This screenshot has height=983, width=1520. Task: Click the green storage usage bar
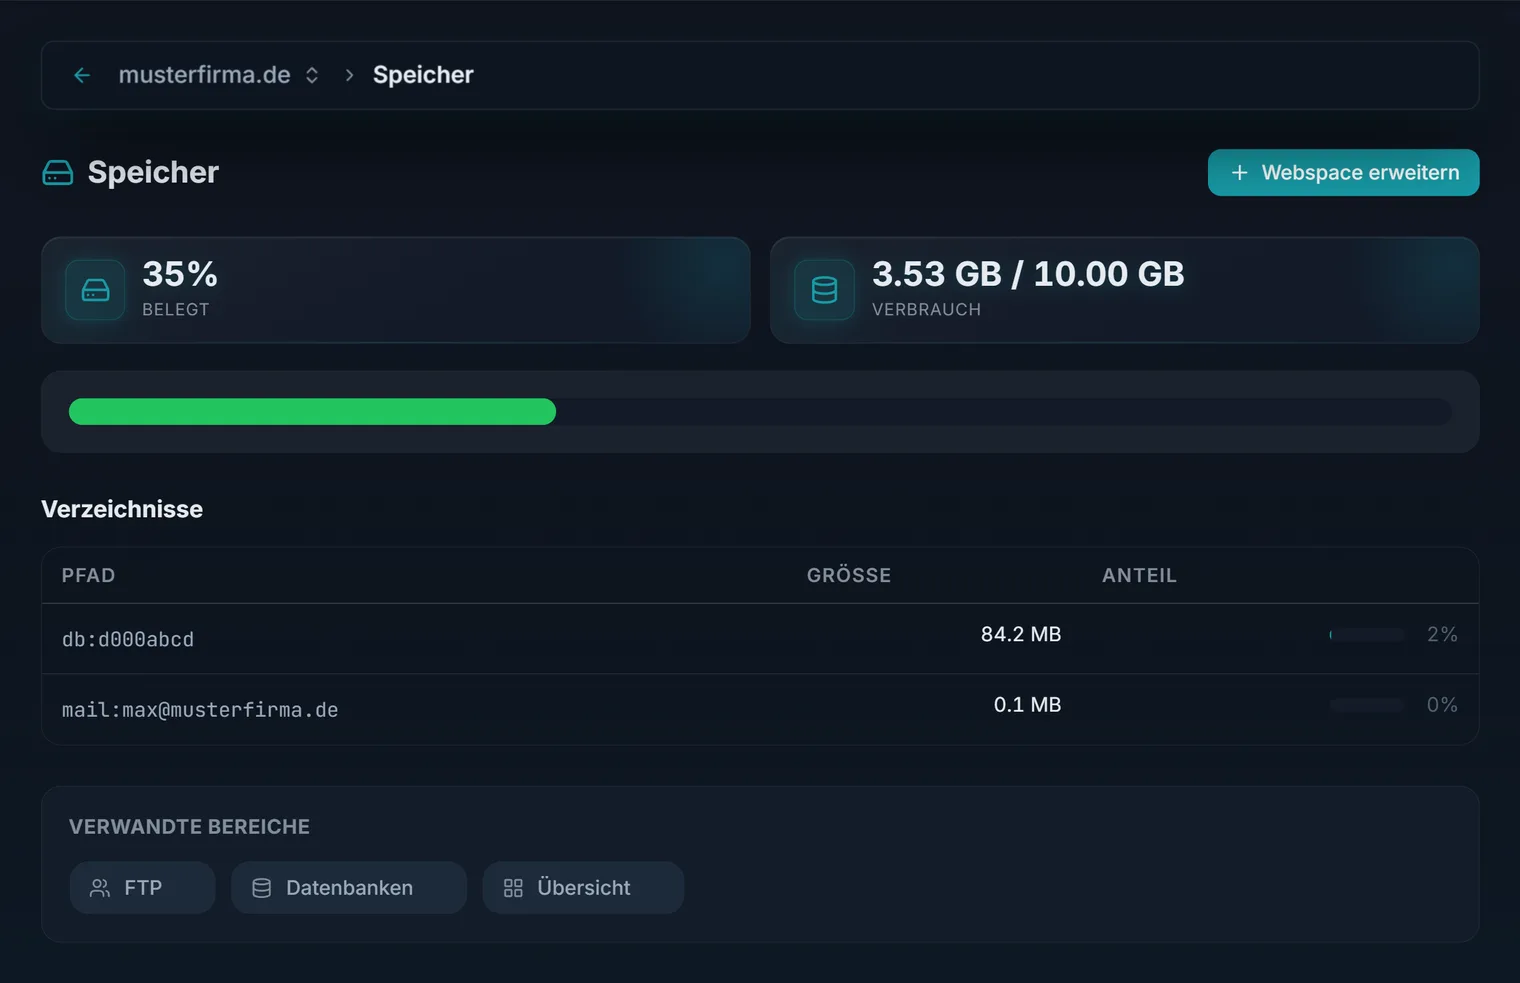pyautogui.click(x=312, y=412)
